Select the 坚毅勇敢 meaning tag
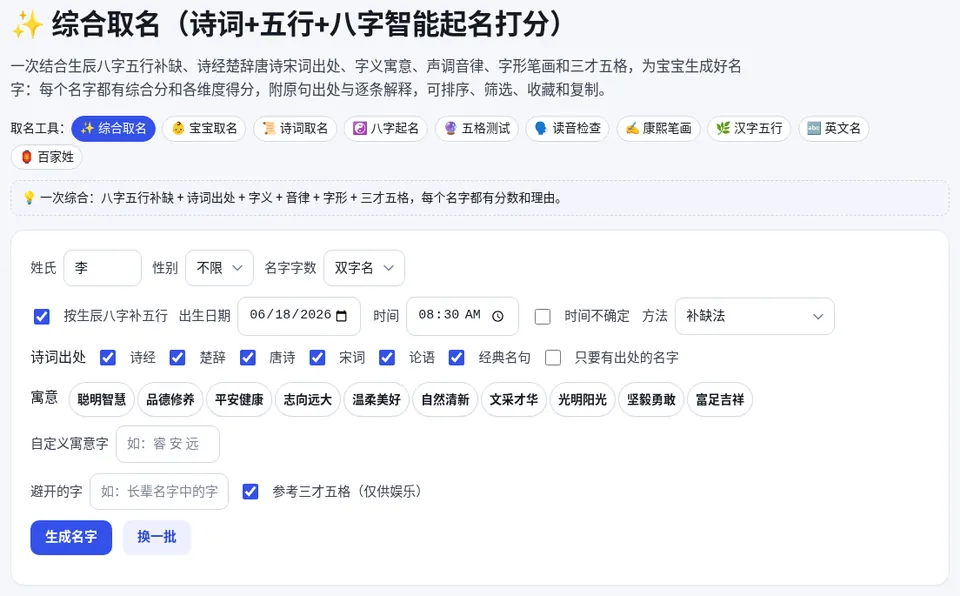960x596 pixels. pos(651,399)
